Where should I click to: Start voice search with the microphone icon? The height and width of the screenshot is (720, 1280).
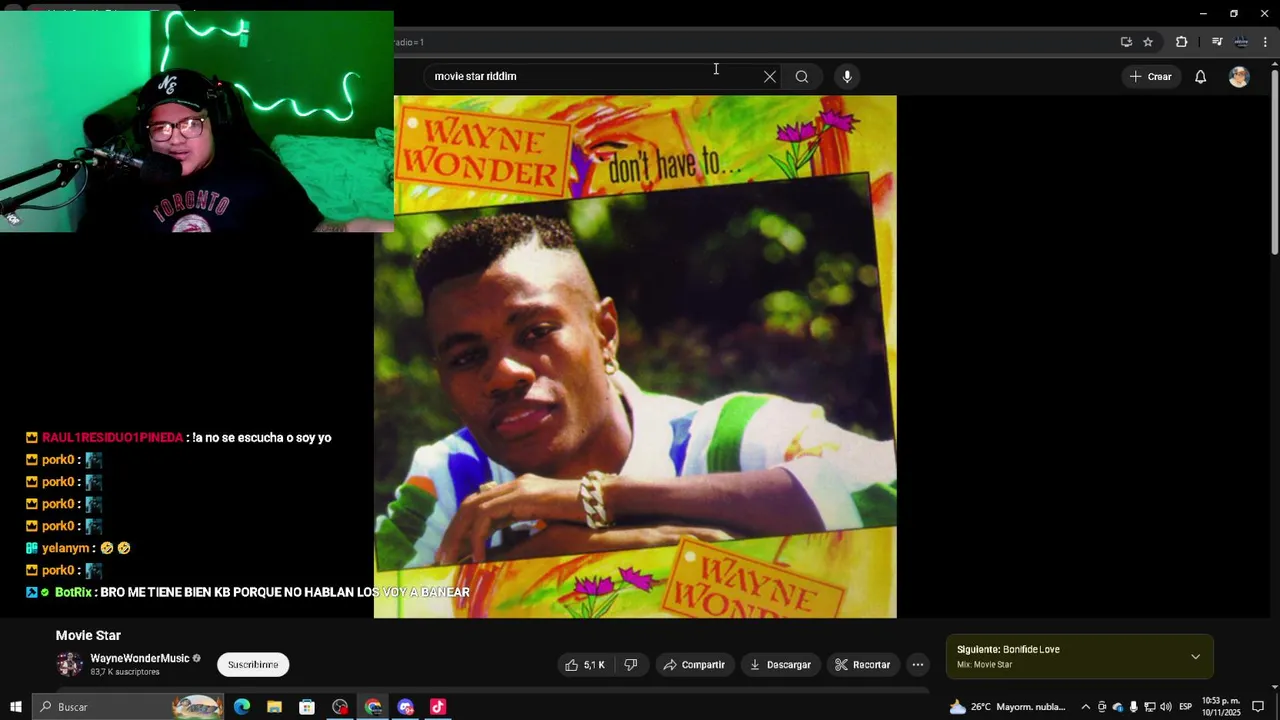pyautogui.click(x=847, y=76)
